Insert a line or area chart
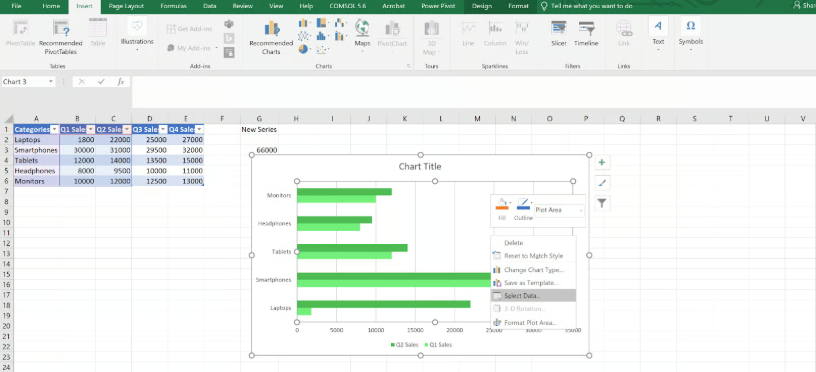 (x=305, y=36)
